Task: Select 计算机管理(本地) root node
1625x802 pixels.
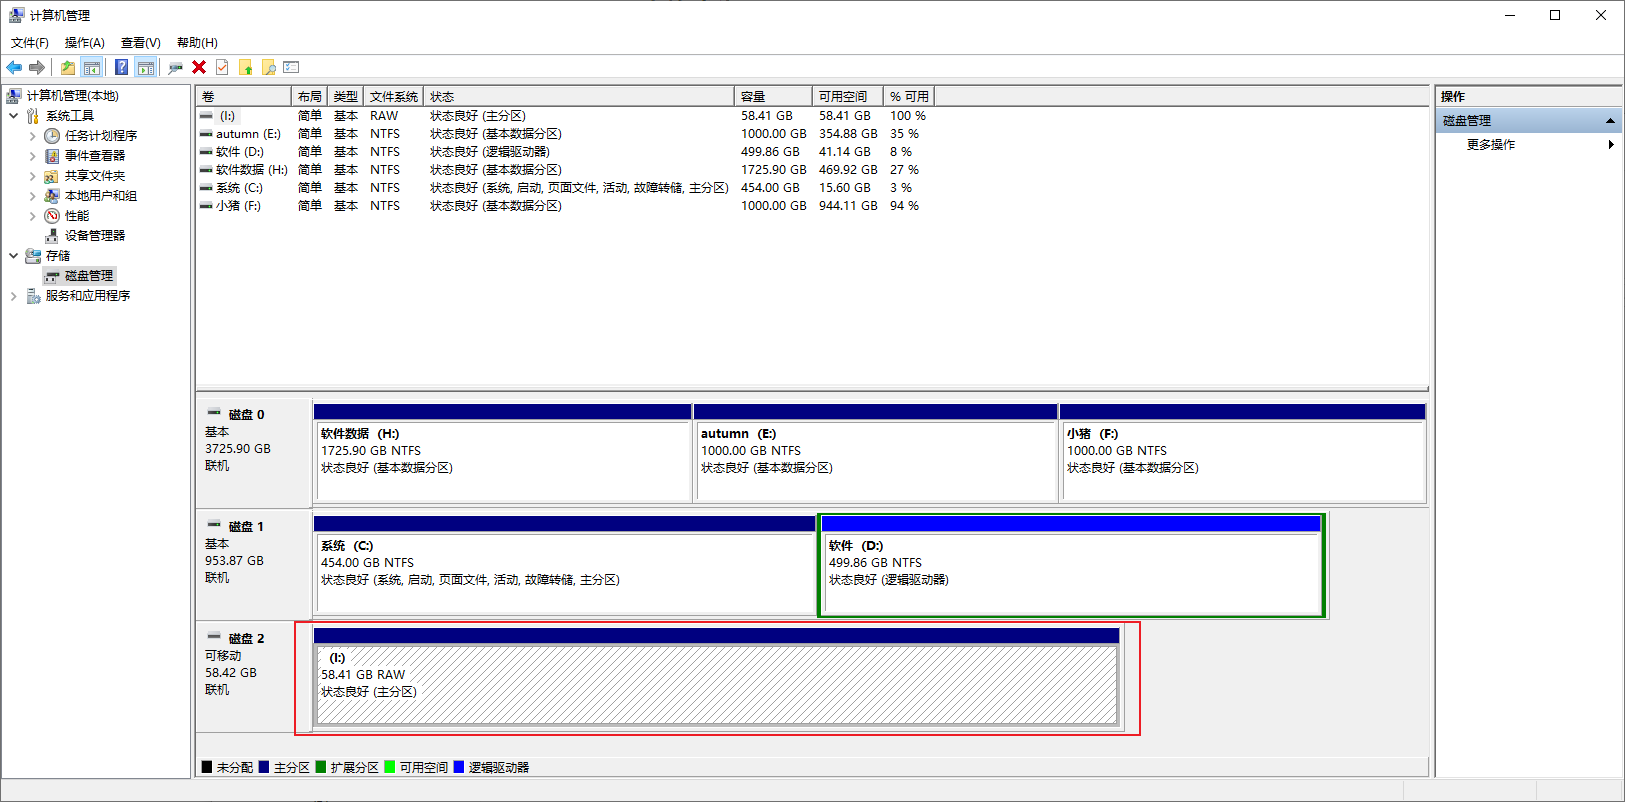Action: 72,96
